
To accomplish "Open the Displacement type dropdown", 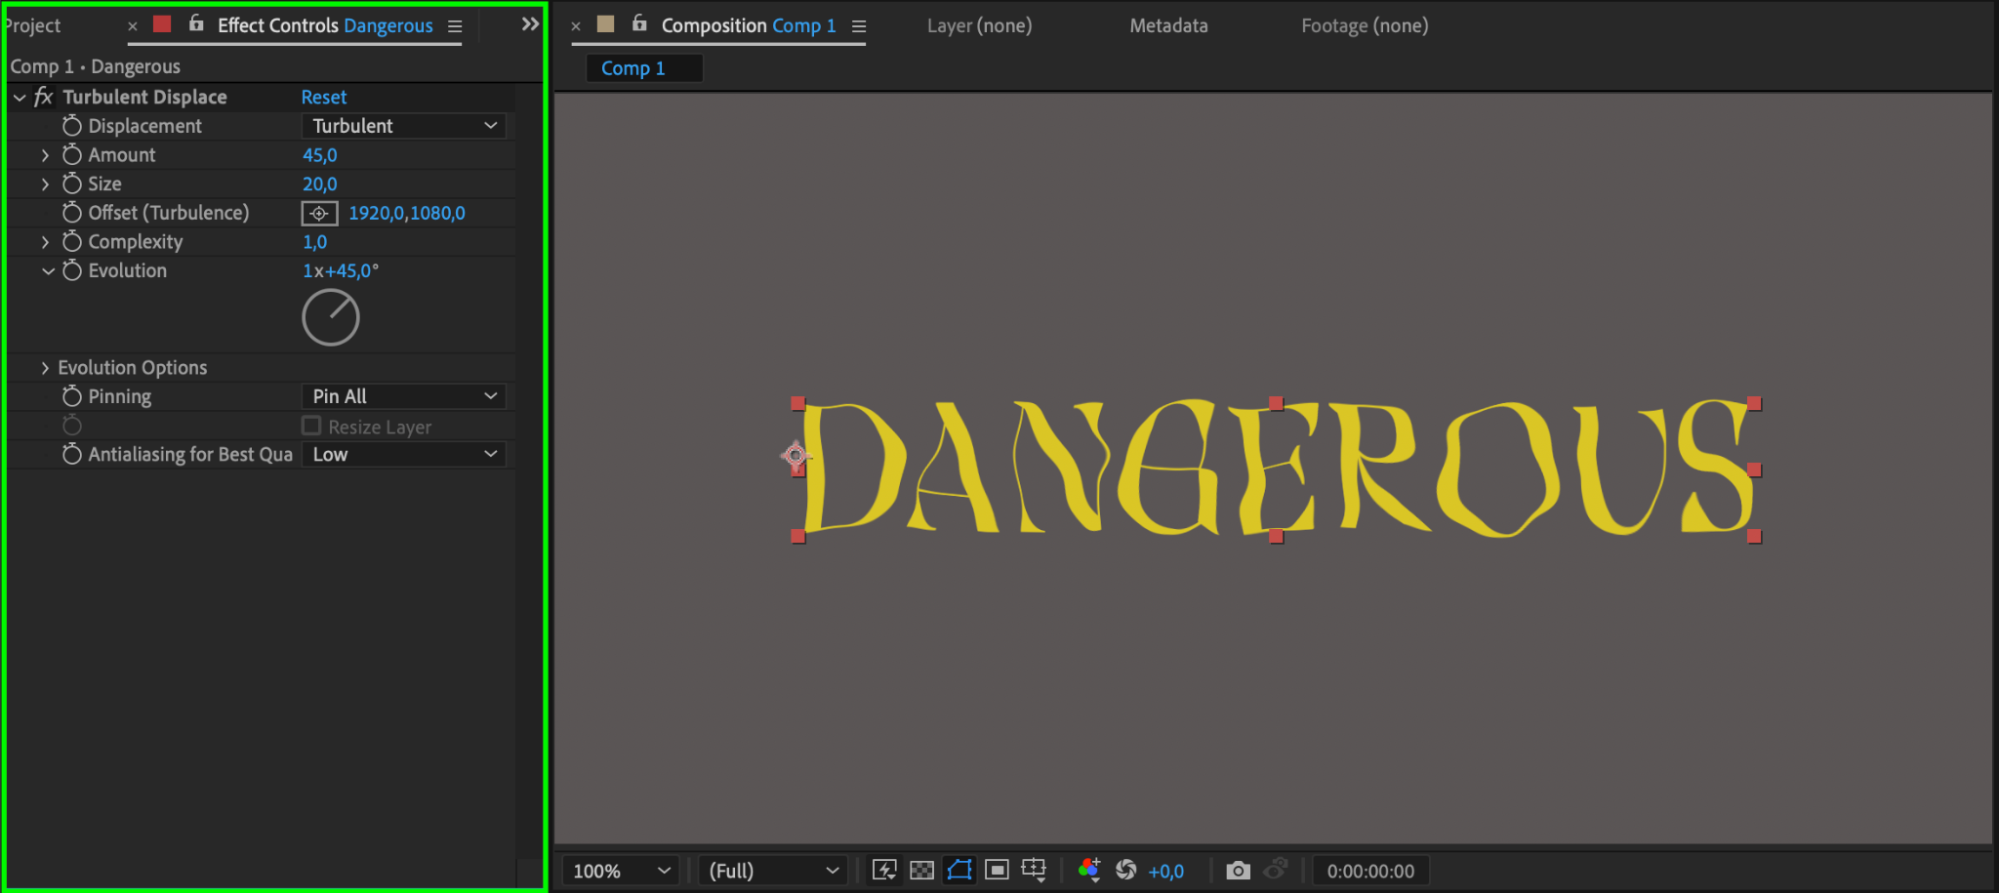I will [x=403, y=126].
